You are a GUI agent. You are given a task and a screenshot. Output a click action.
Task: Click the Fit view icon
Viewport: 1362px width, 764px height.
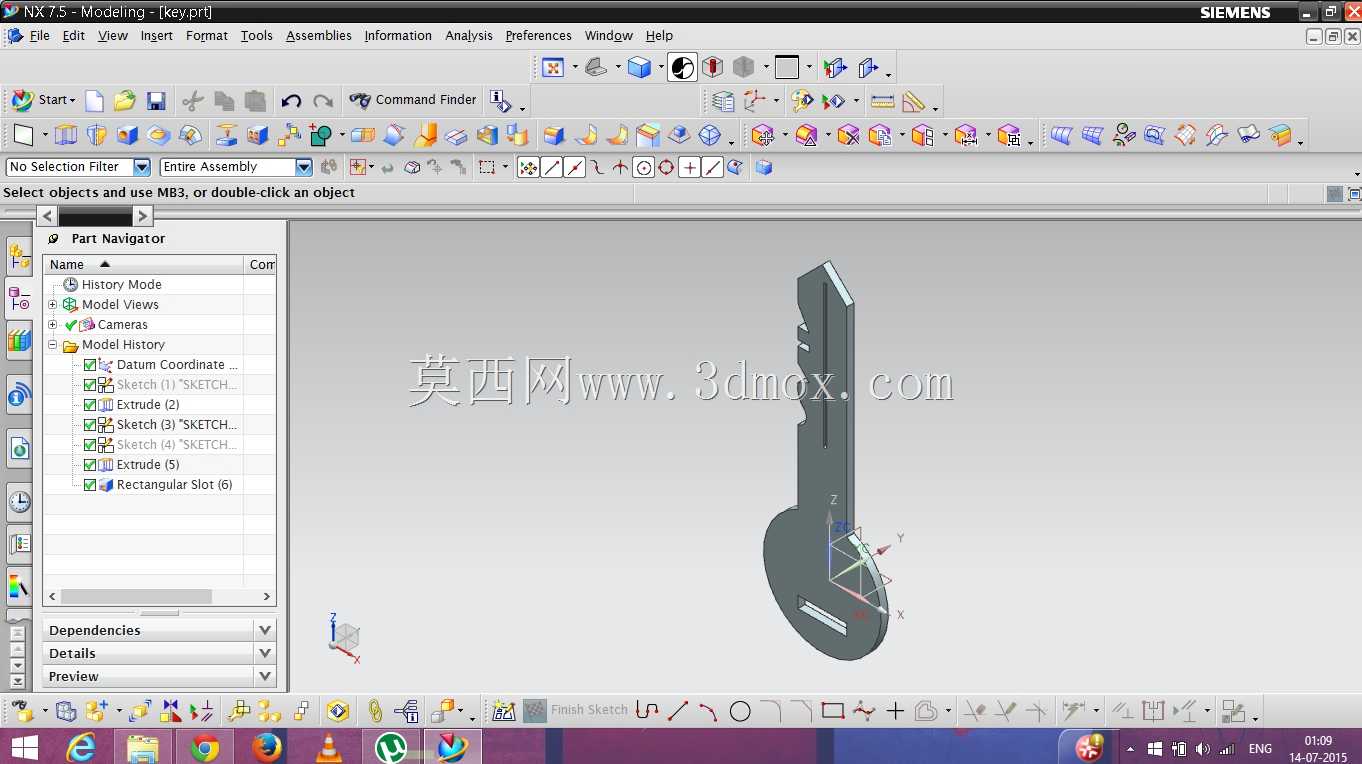click(x=552, y=67)
